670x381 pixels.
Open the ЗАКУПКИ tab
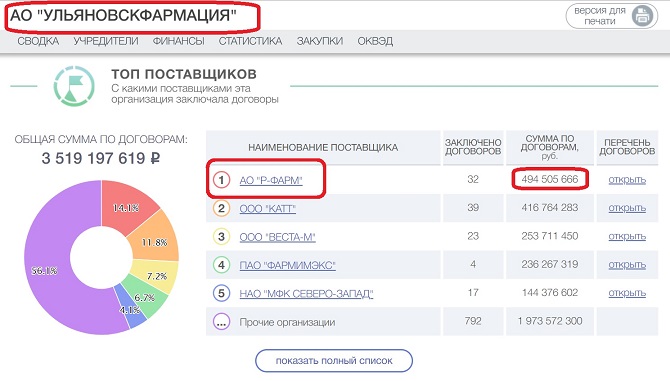[320, 41]
